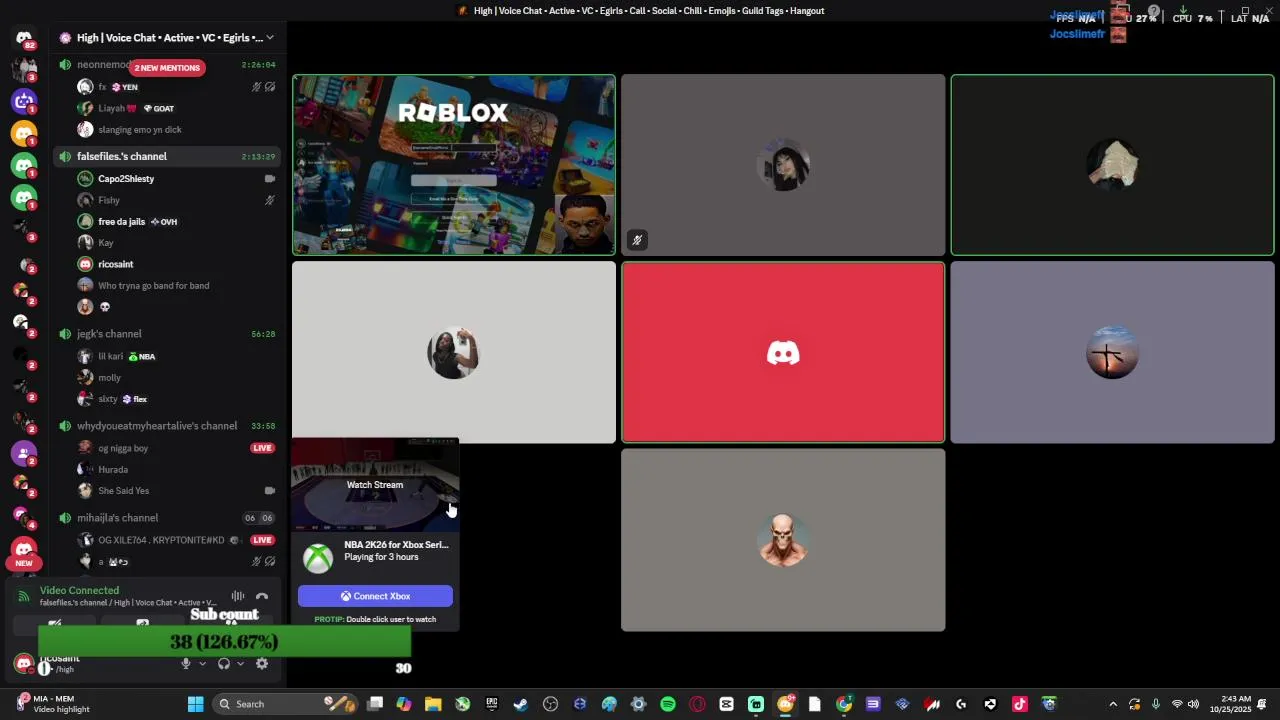Click the LIVE badge next to og nigga boy
Screen dimensions: 1280x720
pyautogui.click(x=263, y=448)
